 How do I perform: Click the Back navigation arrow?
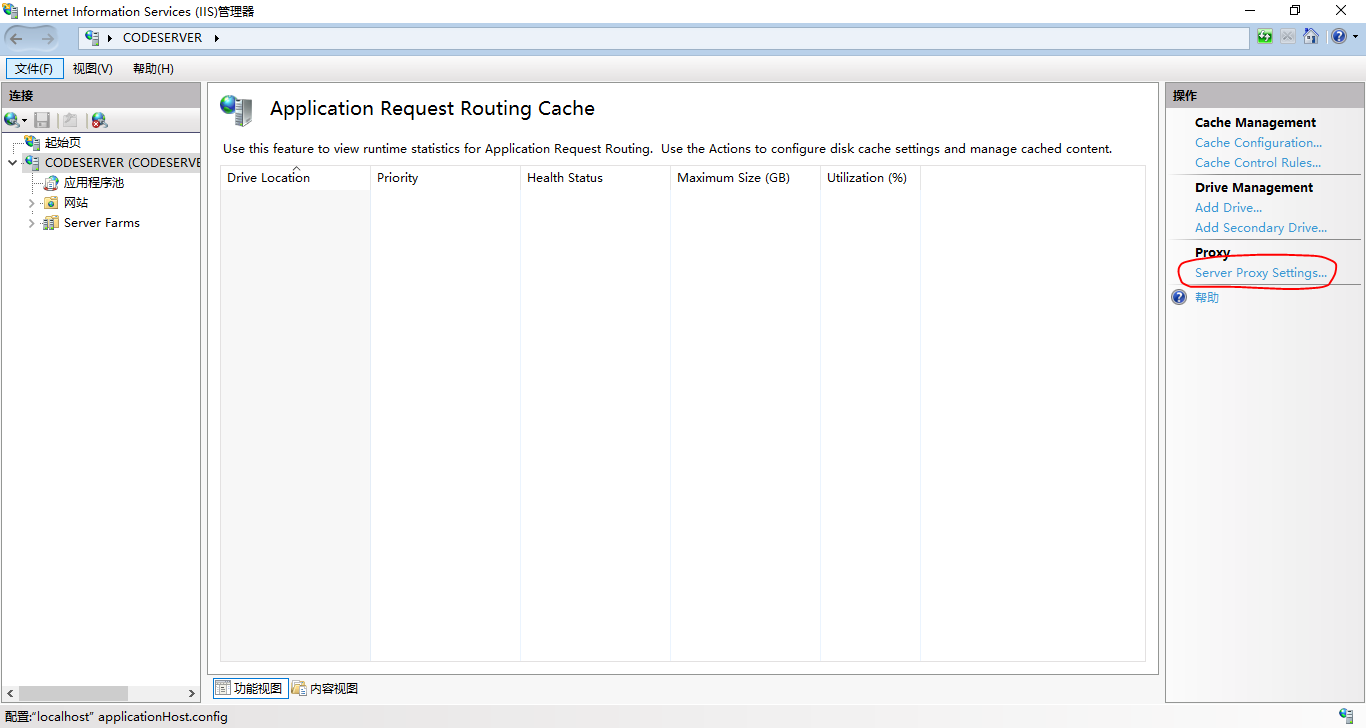[17, 38]
